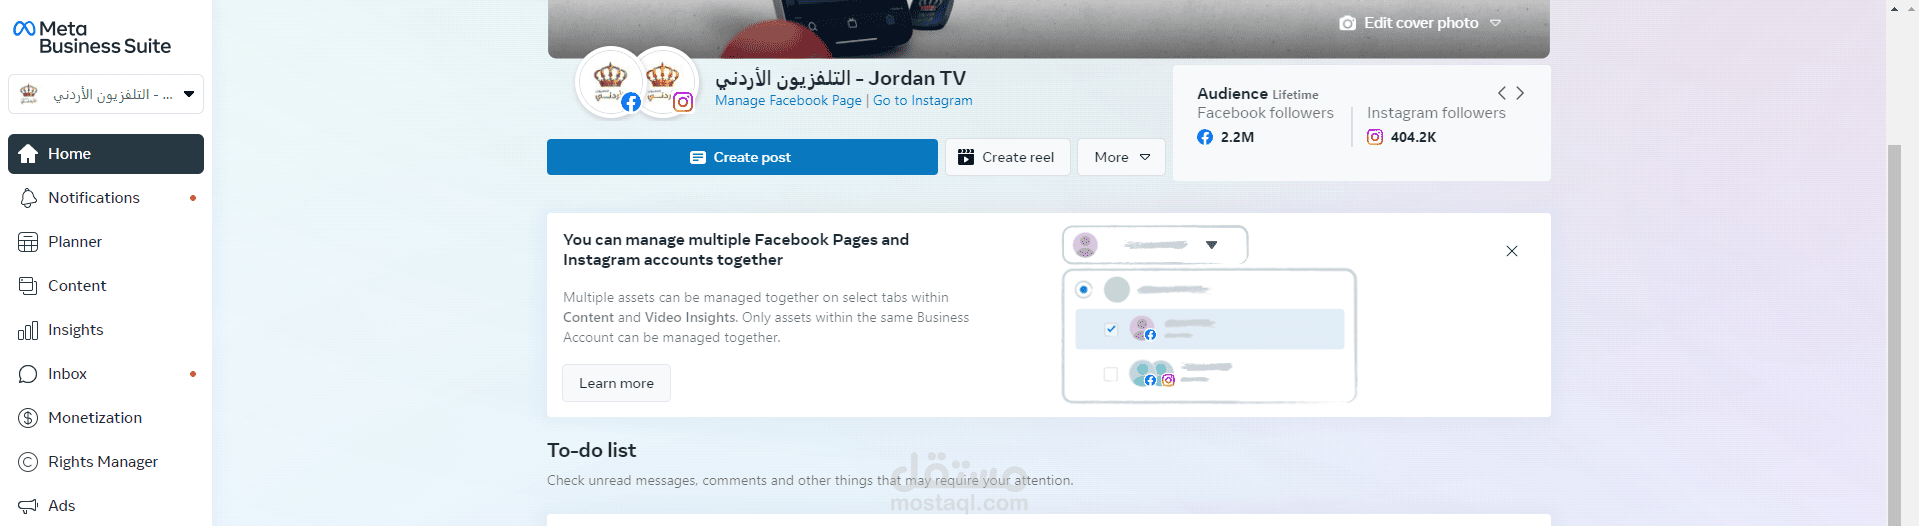Go to Planner in the sidebar
The height and width of the screenshot is (526, 1919).
click(106, 242)
